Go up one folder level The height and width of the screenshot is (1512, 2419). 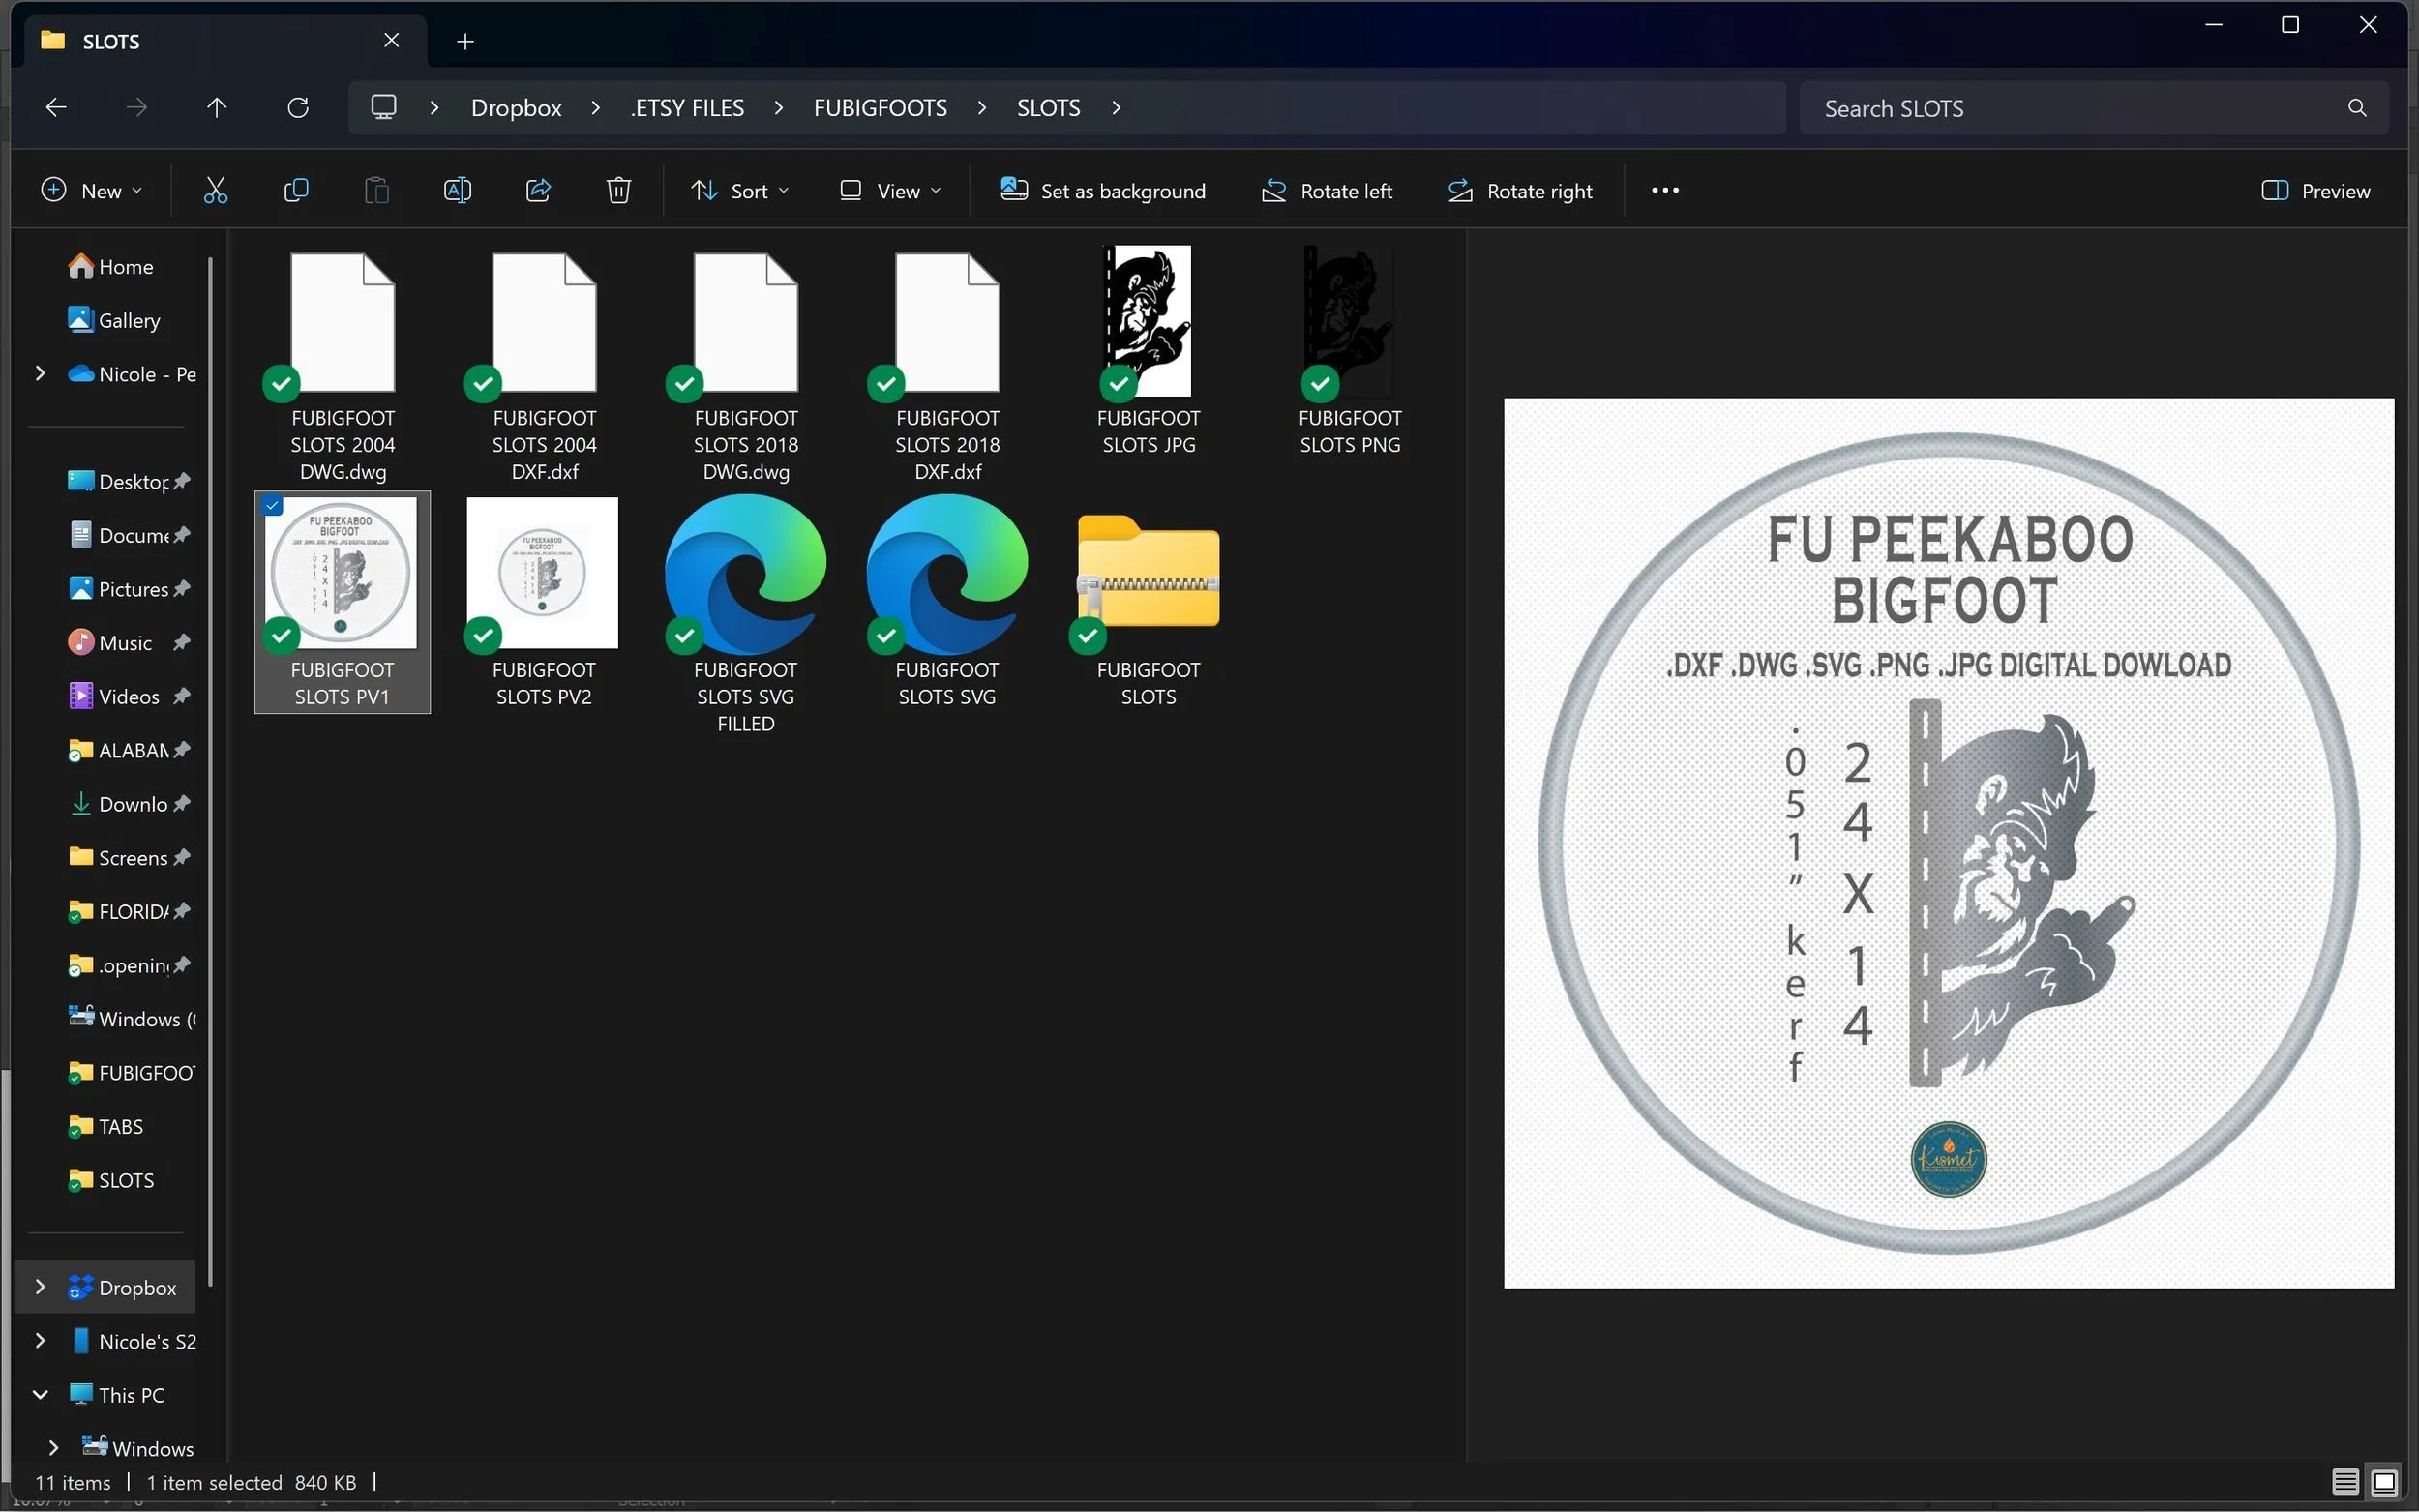pos(217,107)
